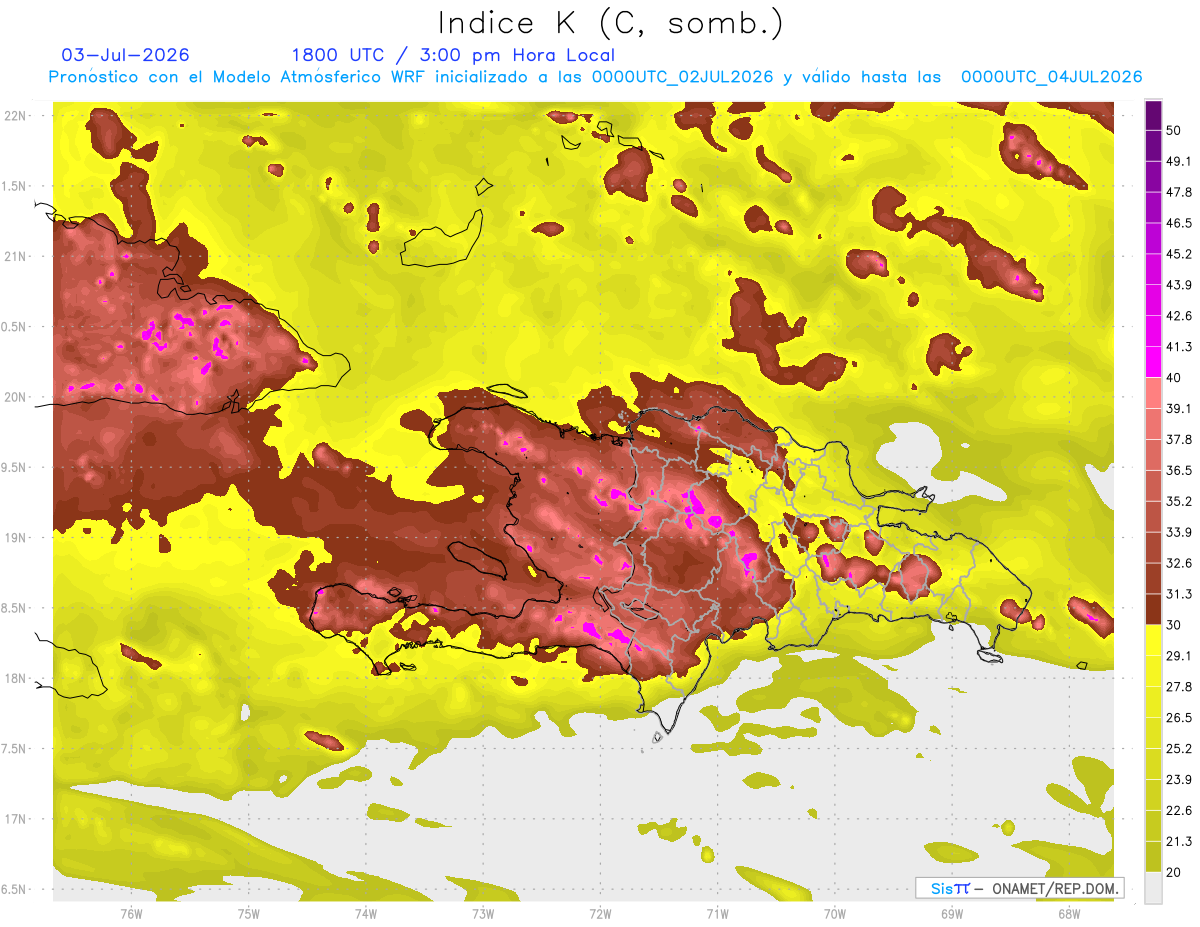Viewport: 1200px width, 927px height.
Task: Click the '20' colorbar label
Action: (x=1175, y=872)
